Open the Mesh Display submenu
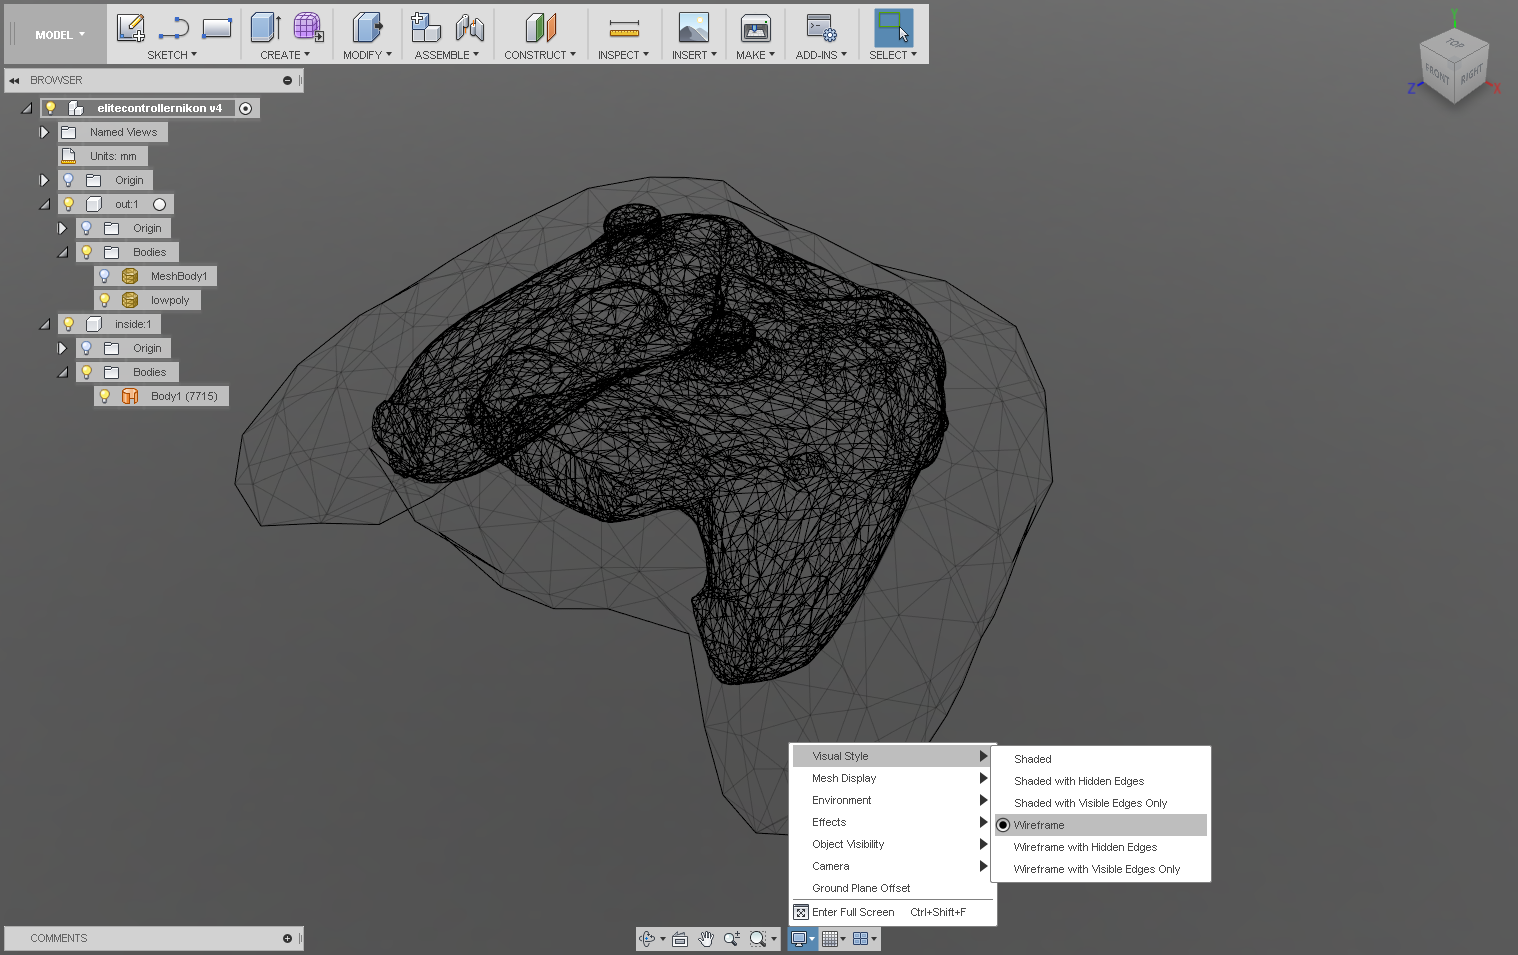This screenshot has width=1518, height=955. coord(893,778)
